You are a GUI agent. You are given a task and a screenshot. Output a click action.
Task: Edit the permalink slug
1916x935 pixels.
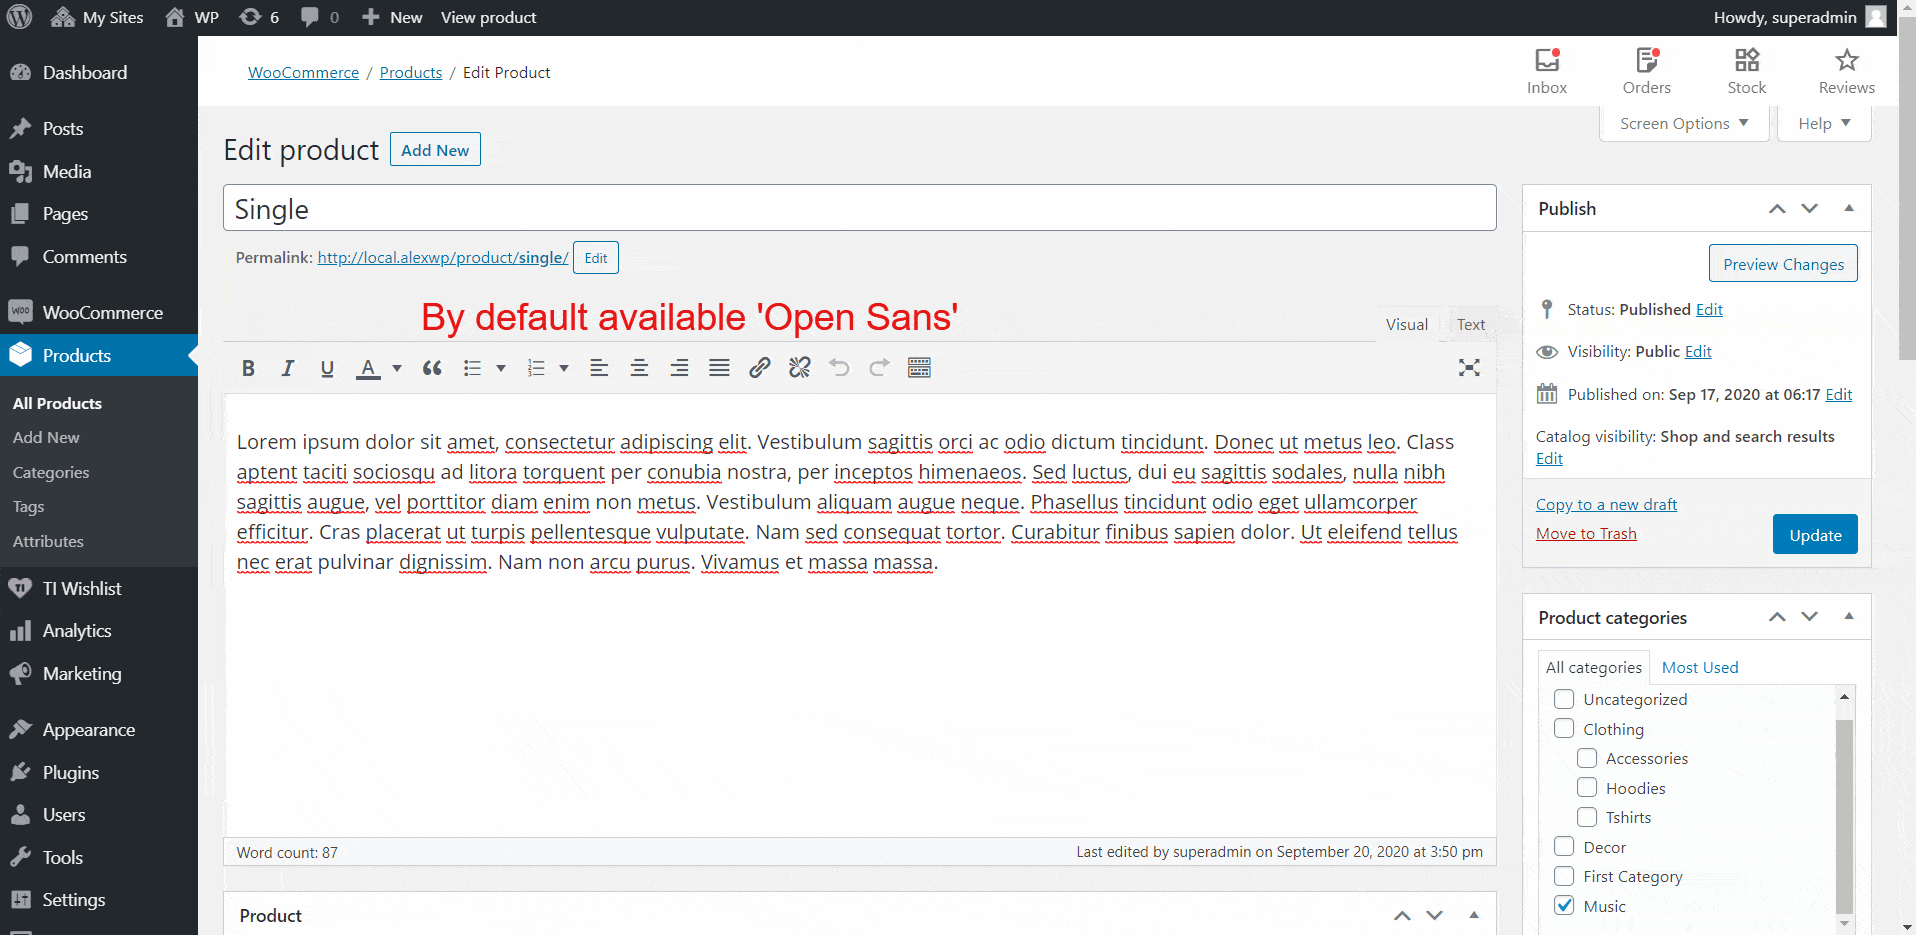pyautogui.click(x=596, y=258)
